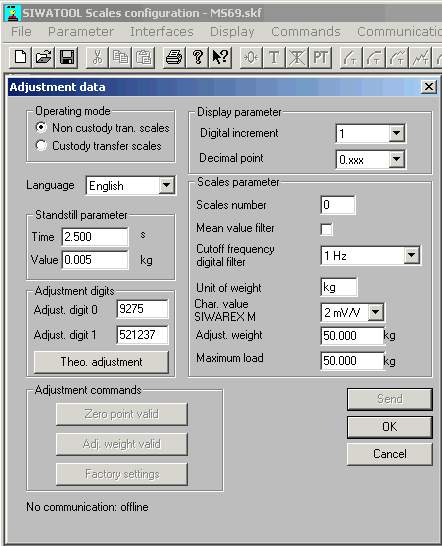Open the Display menu
The image size is (442, 546).
pos(232,32)
